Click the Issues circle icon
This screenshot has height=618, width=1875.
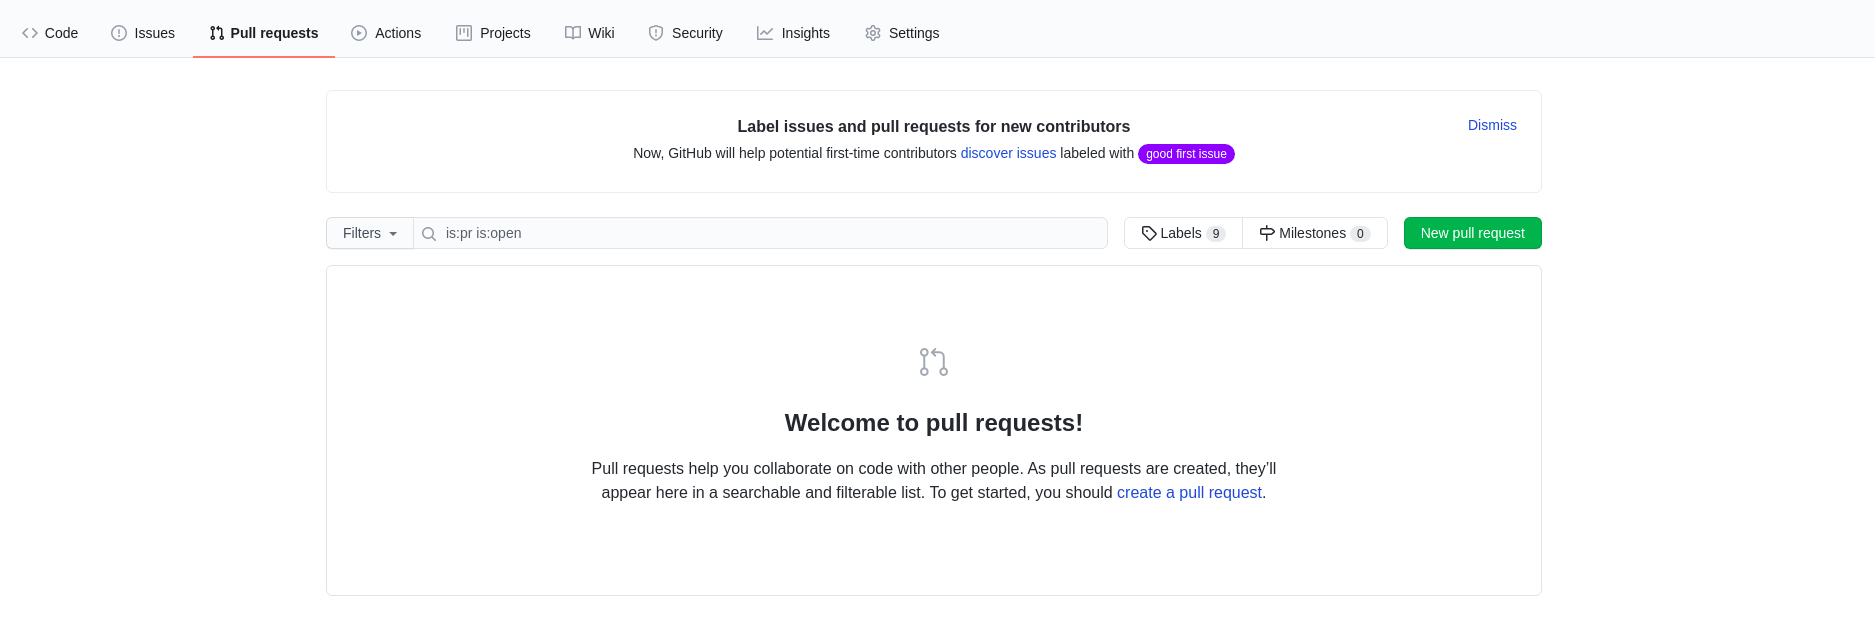pos(119,33)
